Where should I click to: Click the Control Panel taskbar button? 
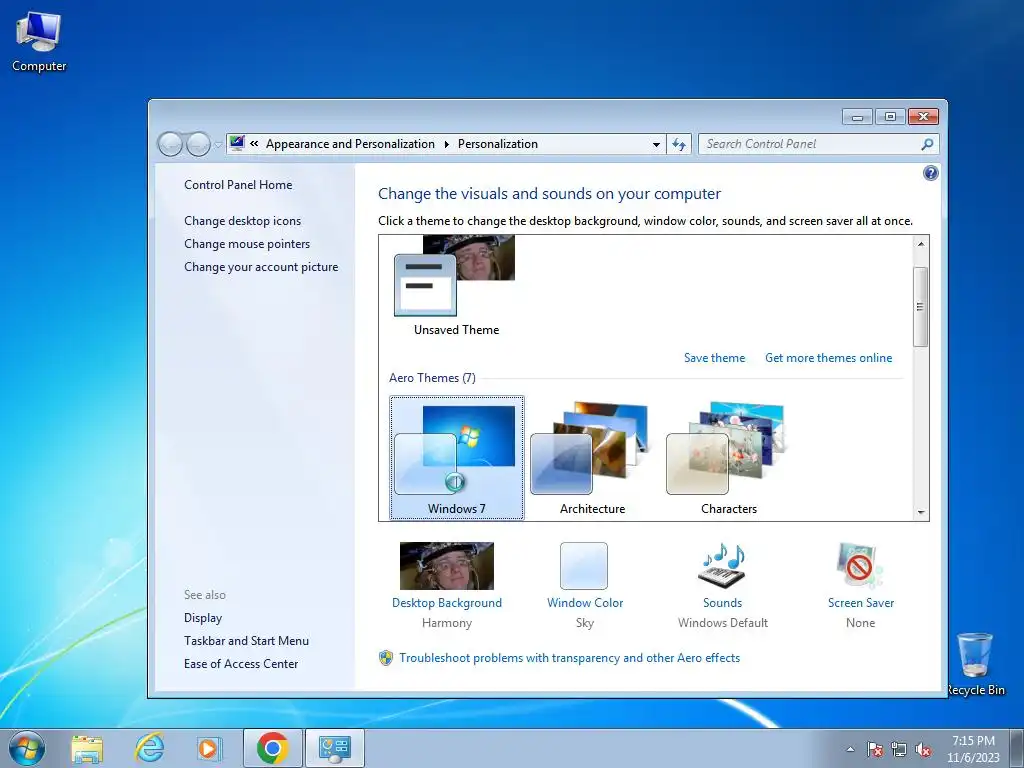[x=334, y=748]
